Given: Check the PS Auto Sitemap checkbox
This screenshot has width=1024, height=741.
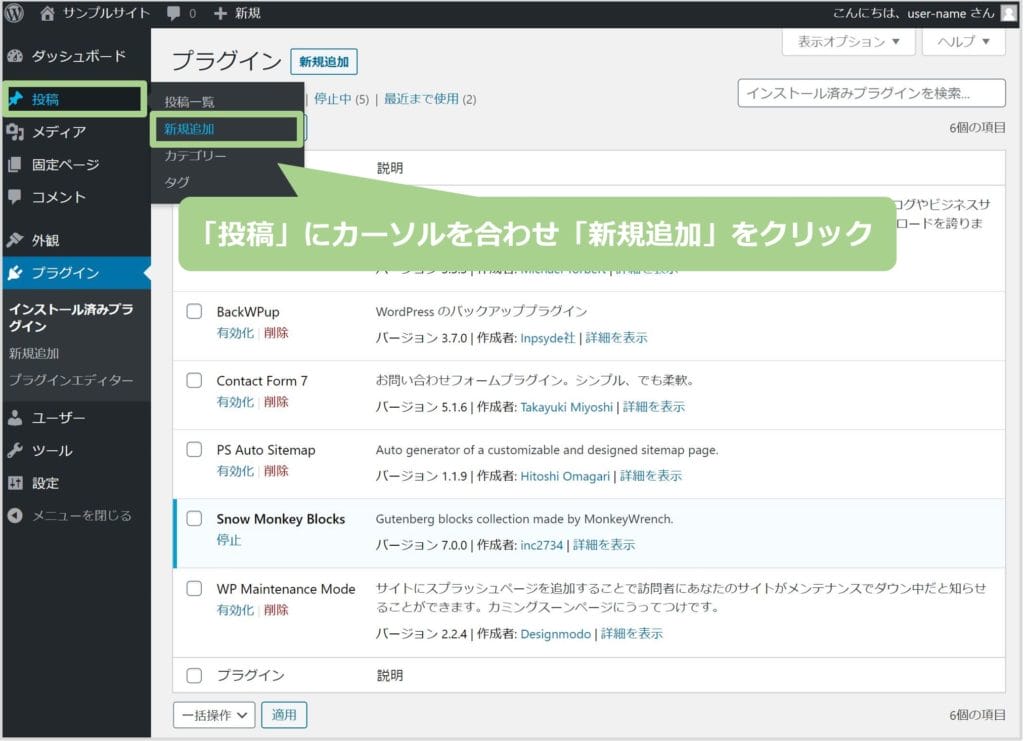Looking at the screenshot, I should [194, 449].
